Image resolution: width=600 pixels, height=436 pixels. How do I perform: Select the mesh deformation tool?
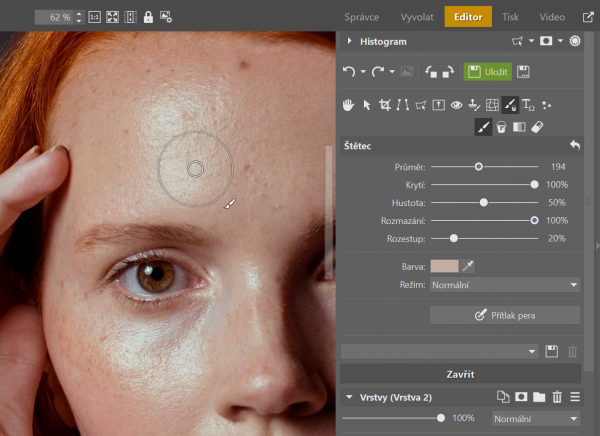[492, 105]
